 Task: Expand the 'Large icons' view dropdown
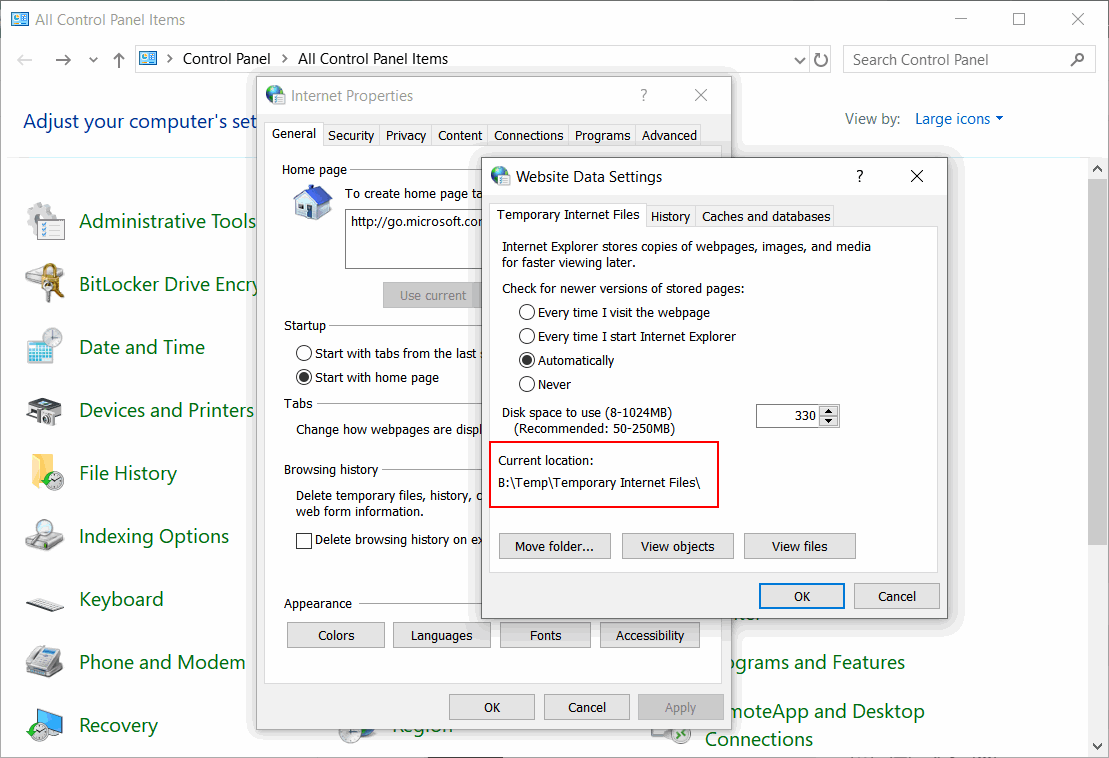tap(958, 119)
